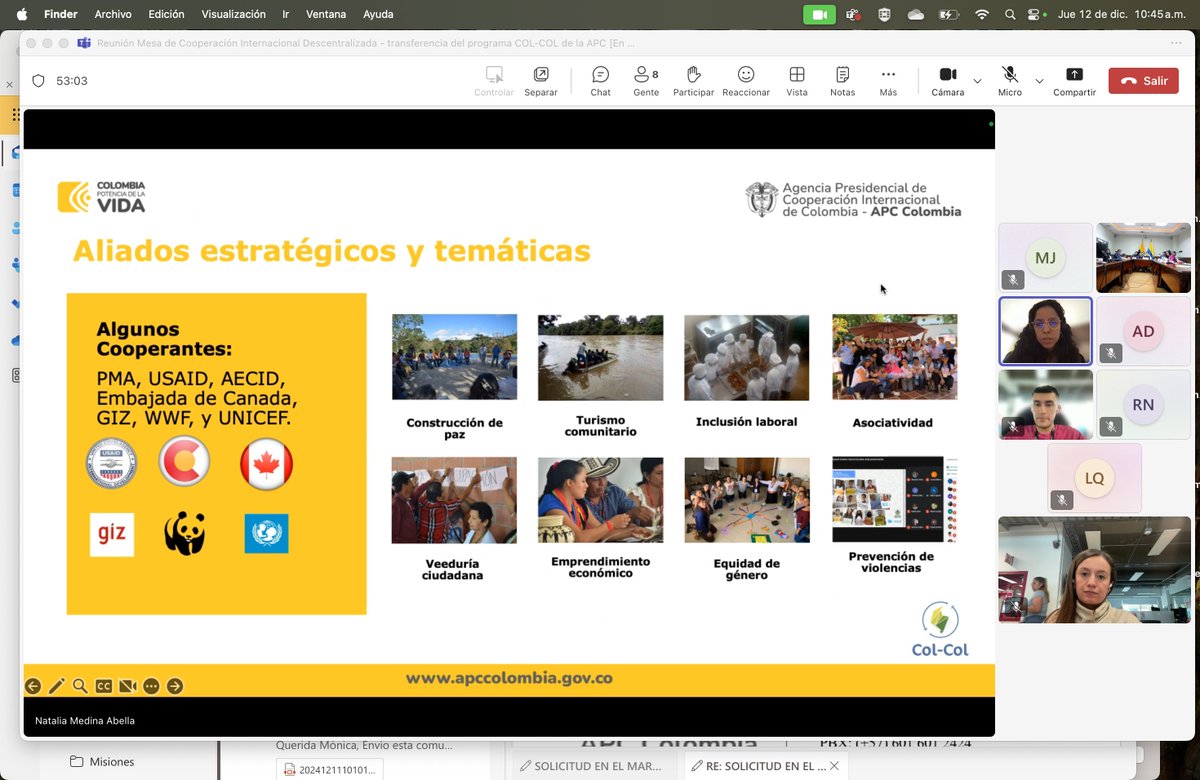The width and height of the screenshot is (1200, 780).
Task: Open the 2024121110101 PDF attachment in background
Action: click(x=330, y=770)
